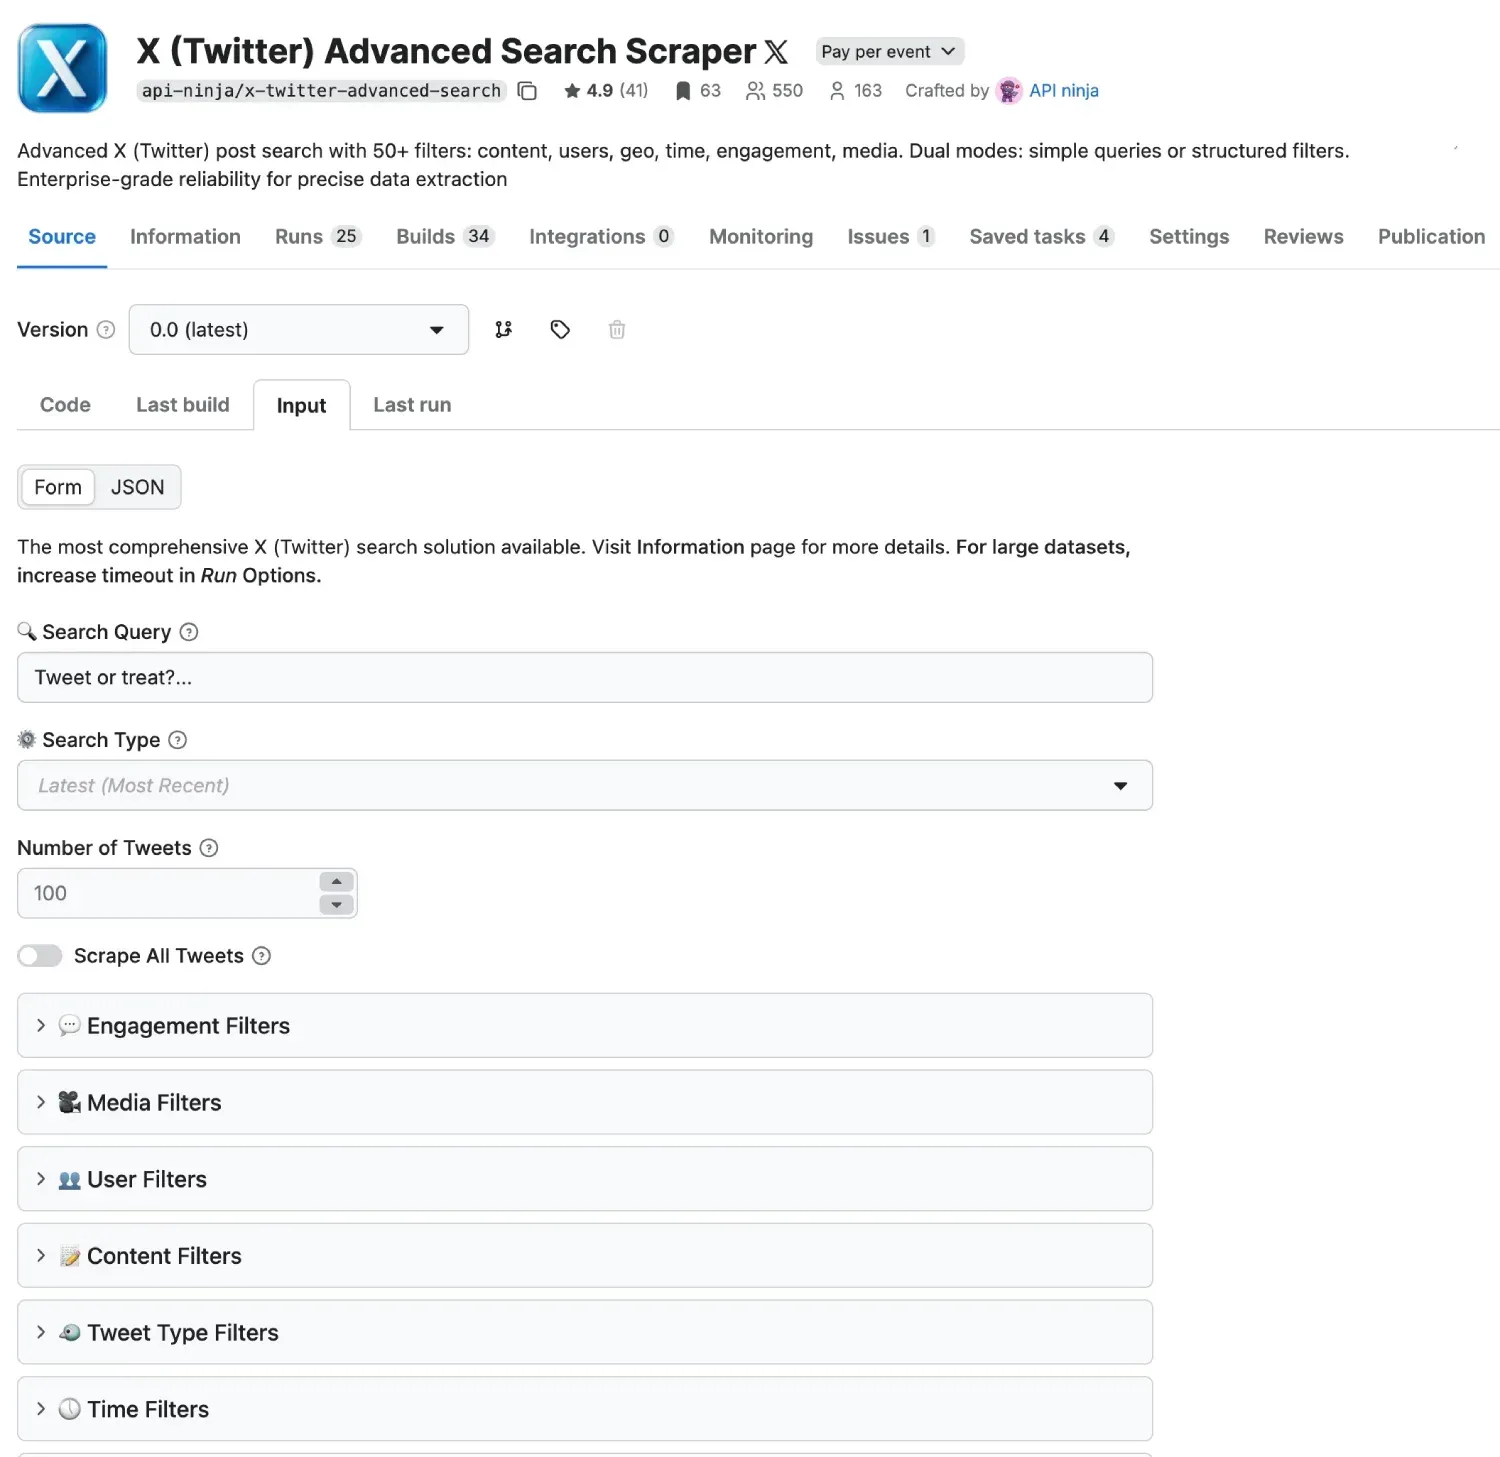Switch input view to Form
The image size is (1500, 1457).
(x=58, y=487)
